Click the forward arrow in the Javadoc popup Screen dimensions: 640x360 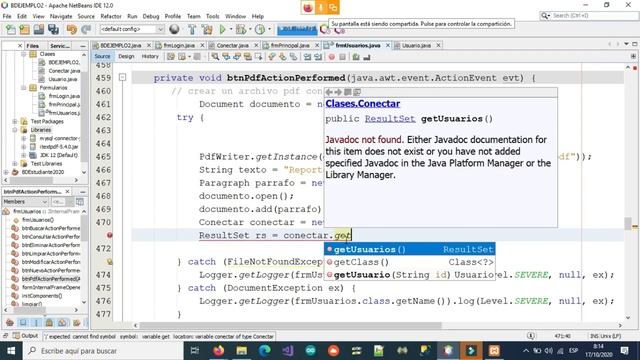[338, 92]
